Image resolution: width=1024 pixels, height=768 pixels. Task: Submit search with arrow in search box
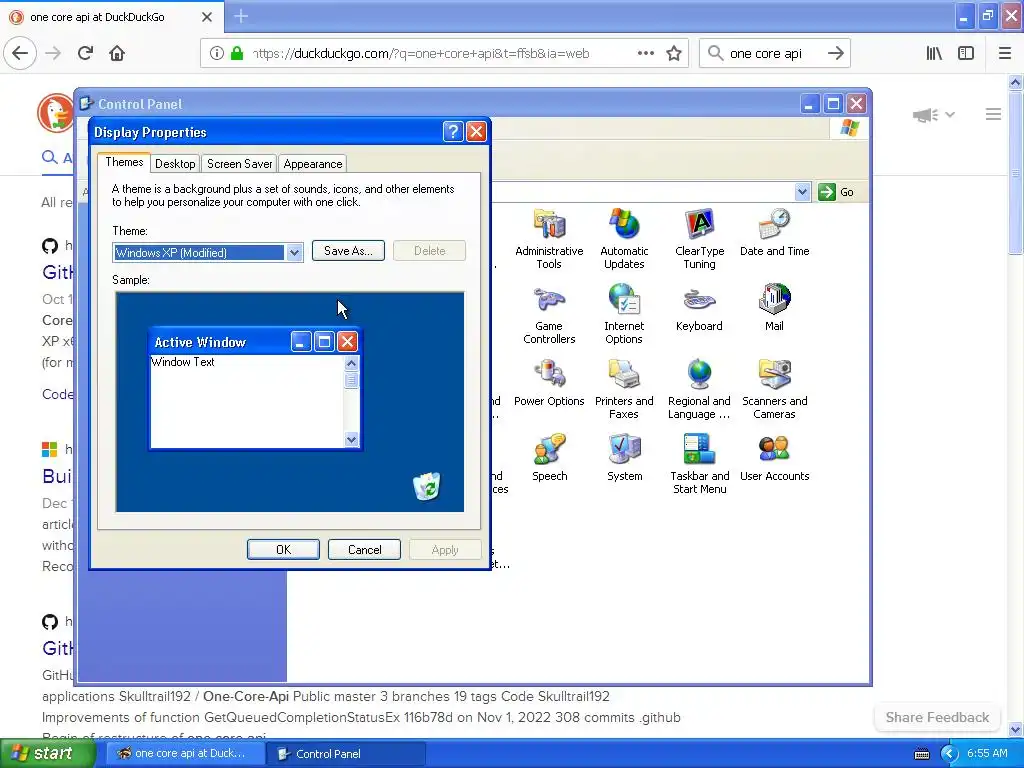(835, 54)
